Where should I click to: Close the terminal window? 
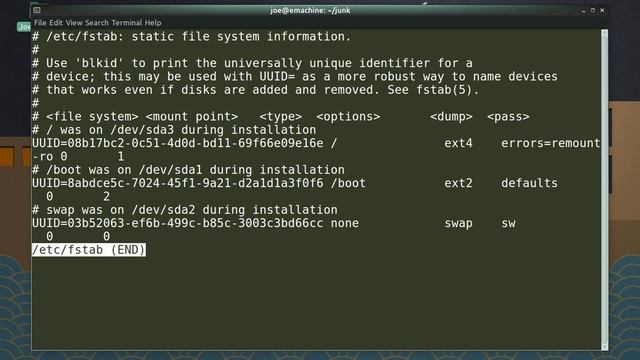pyautogui.click(x=602, y=10)
